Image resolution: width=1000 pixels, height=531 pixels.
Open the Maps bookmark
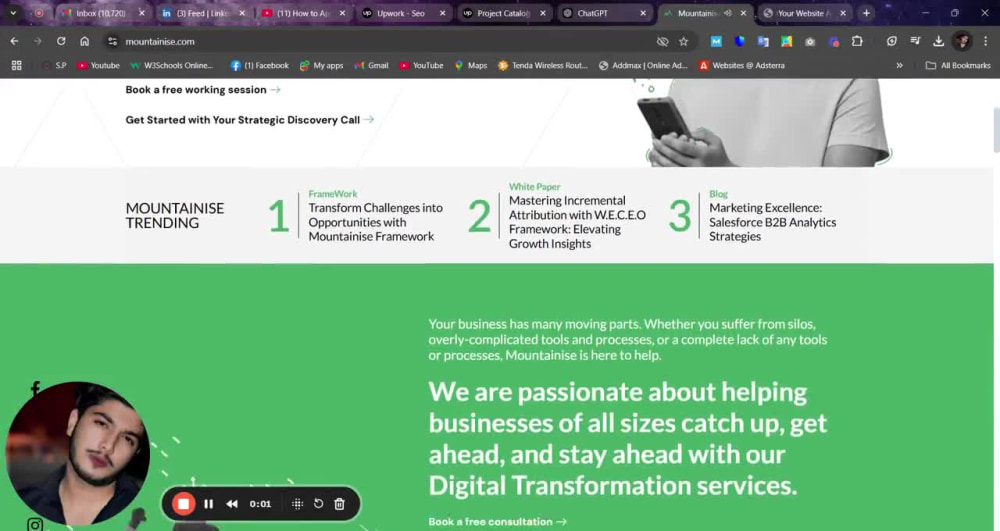tap(471, 66)
